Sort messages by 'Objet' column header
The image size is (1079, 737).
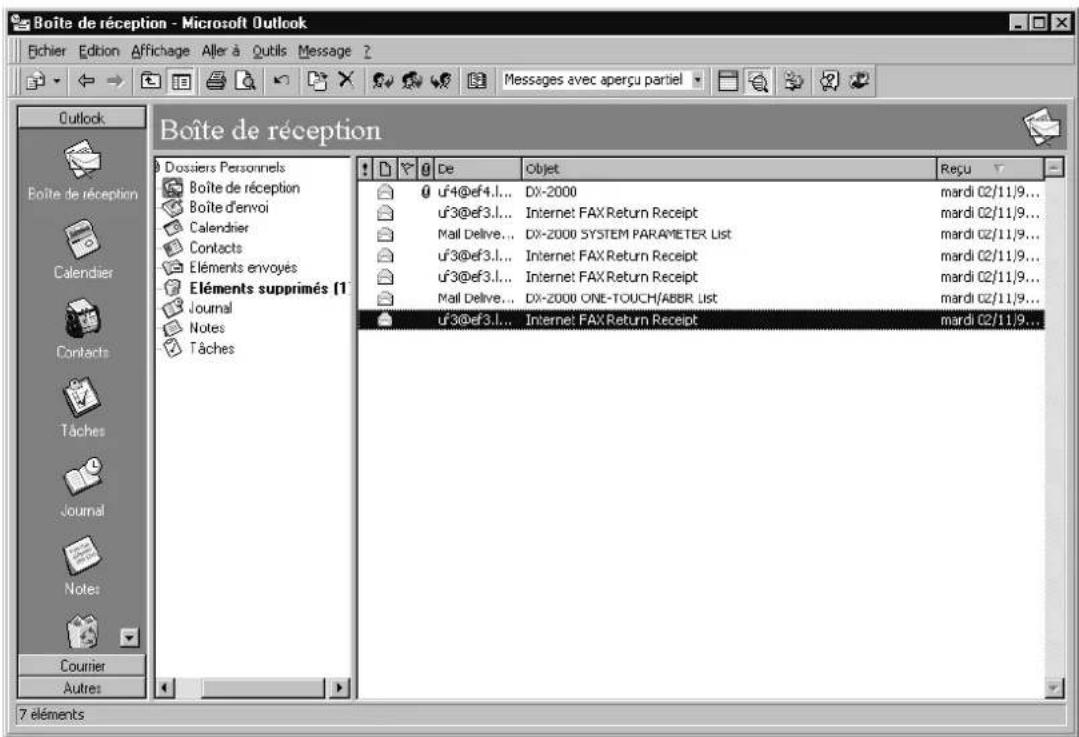pyautogui.click(x=729, y=169)
